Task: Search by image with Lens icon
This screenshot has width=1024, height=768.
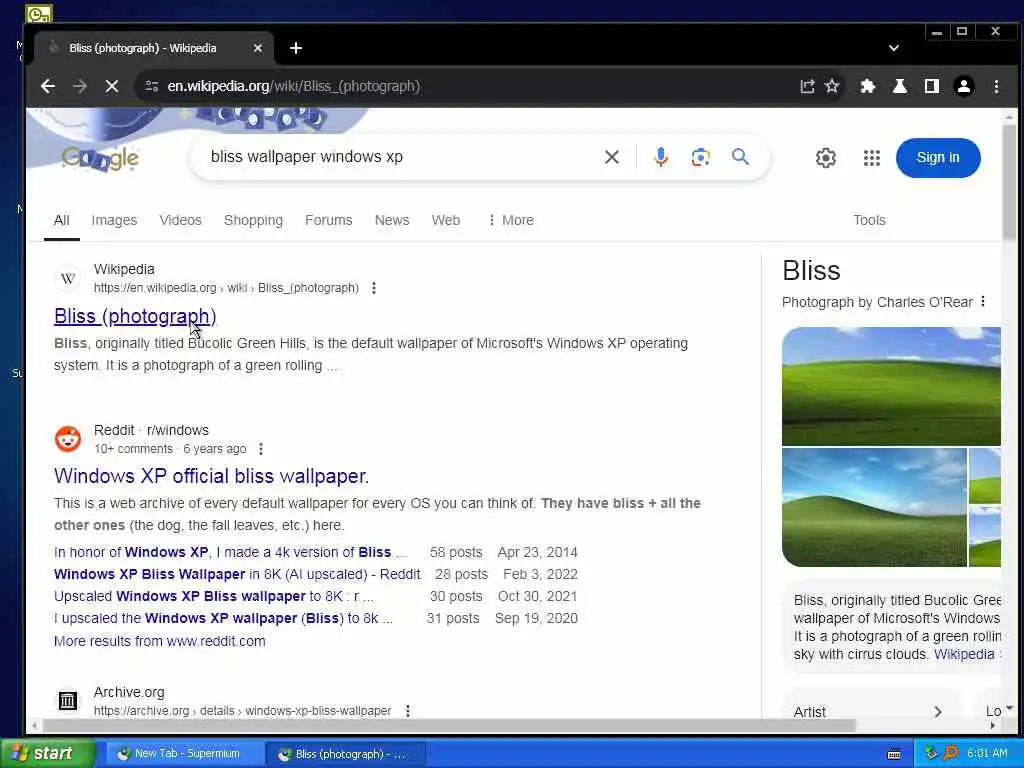Action: pyautogui.click(x=701, y=157)
